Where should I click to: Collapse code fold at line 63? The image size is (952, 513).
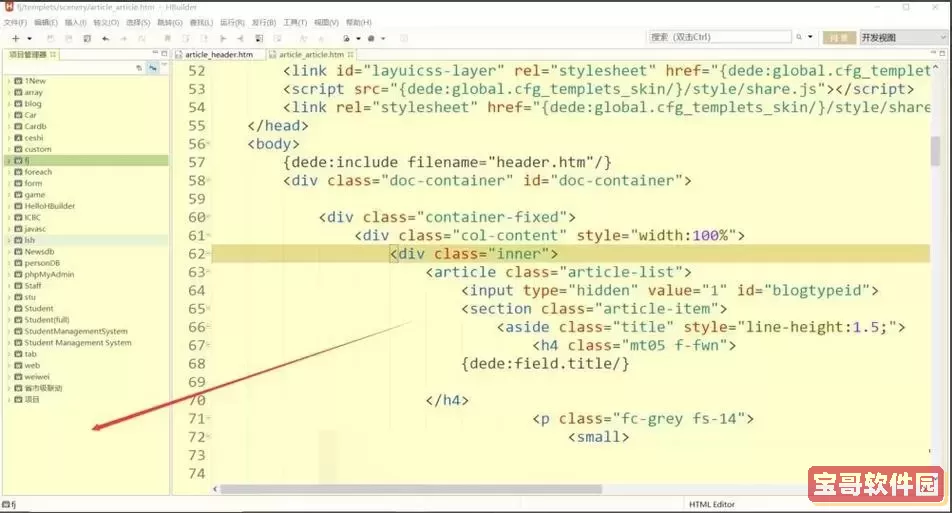click(208, 272)
